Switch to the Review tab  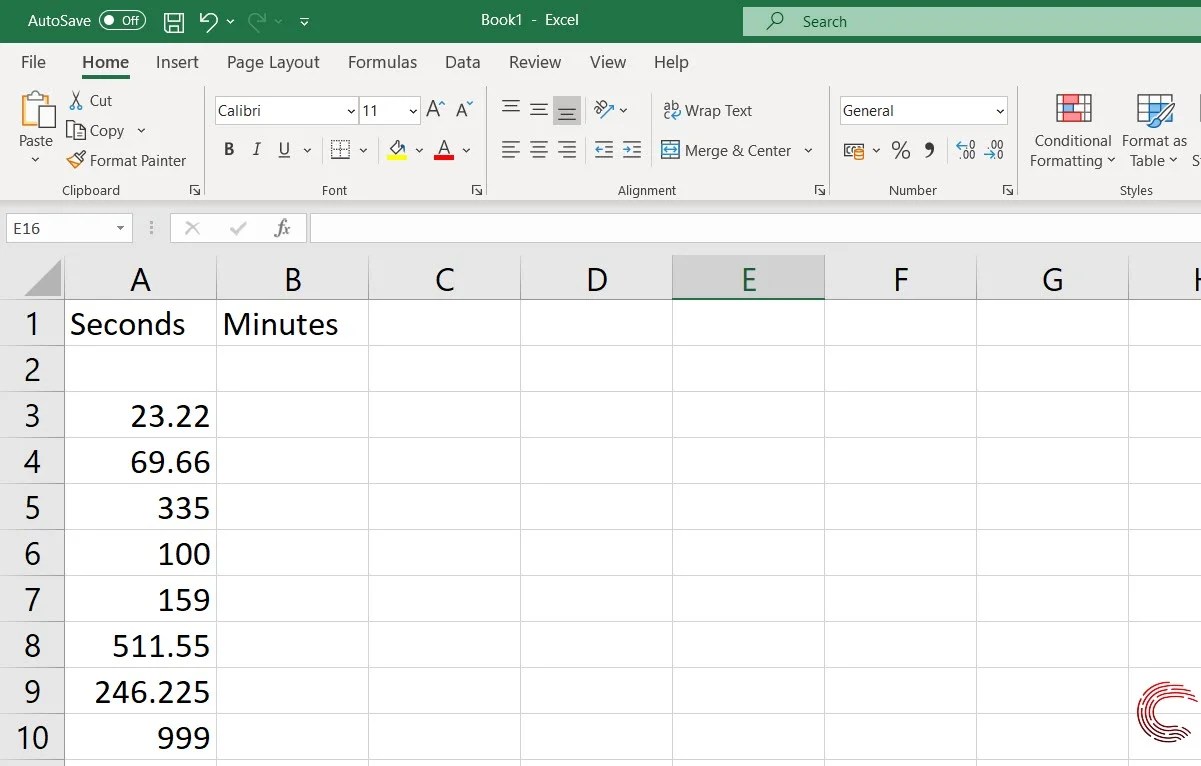[x=535, y=62]
